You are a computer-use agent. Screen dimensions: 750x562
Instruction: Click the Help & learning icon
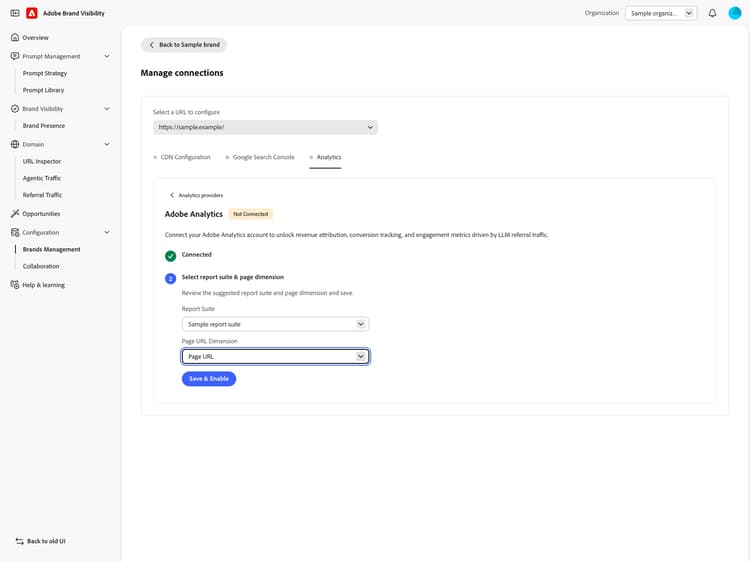[15, 285]
